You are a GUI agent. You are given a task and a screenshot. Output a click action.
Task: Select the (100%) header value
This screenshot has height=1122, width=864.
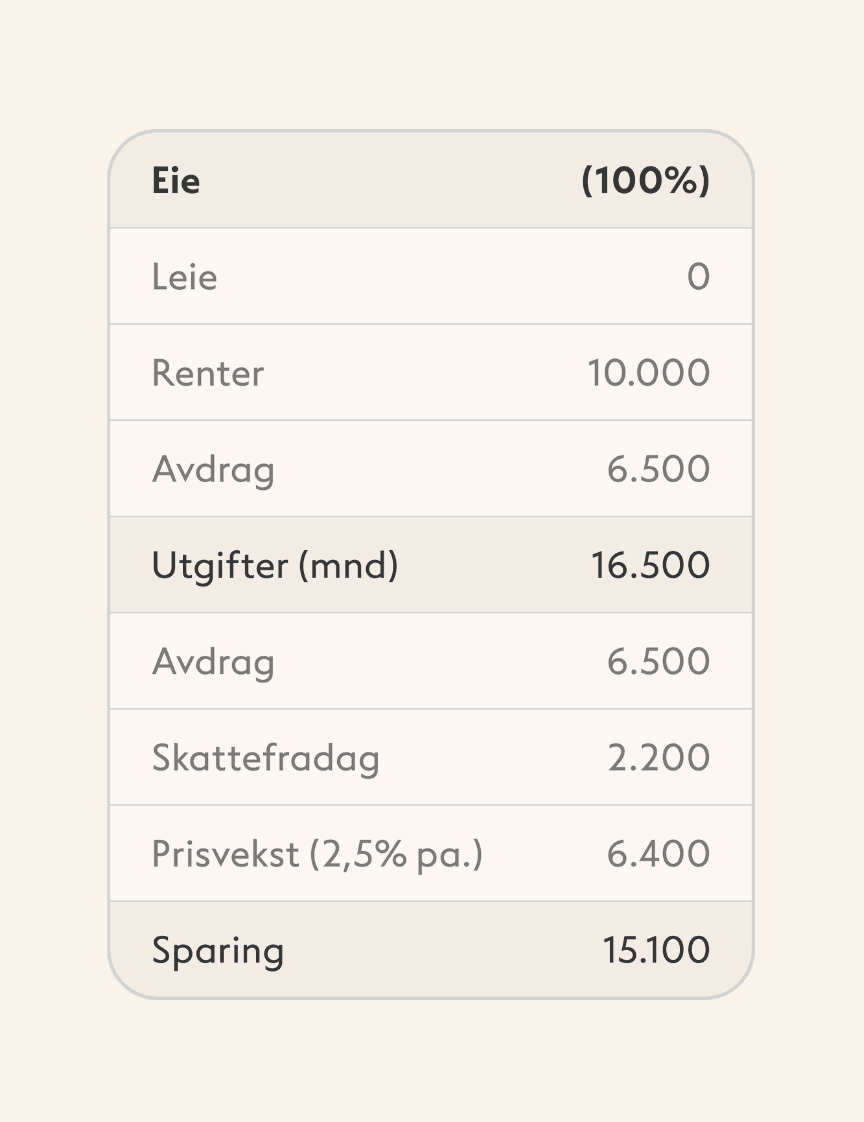point(645,181)
